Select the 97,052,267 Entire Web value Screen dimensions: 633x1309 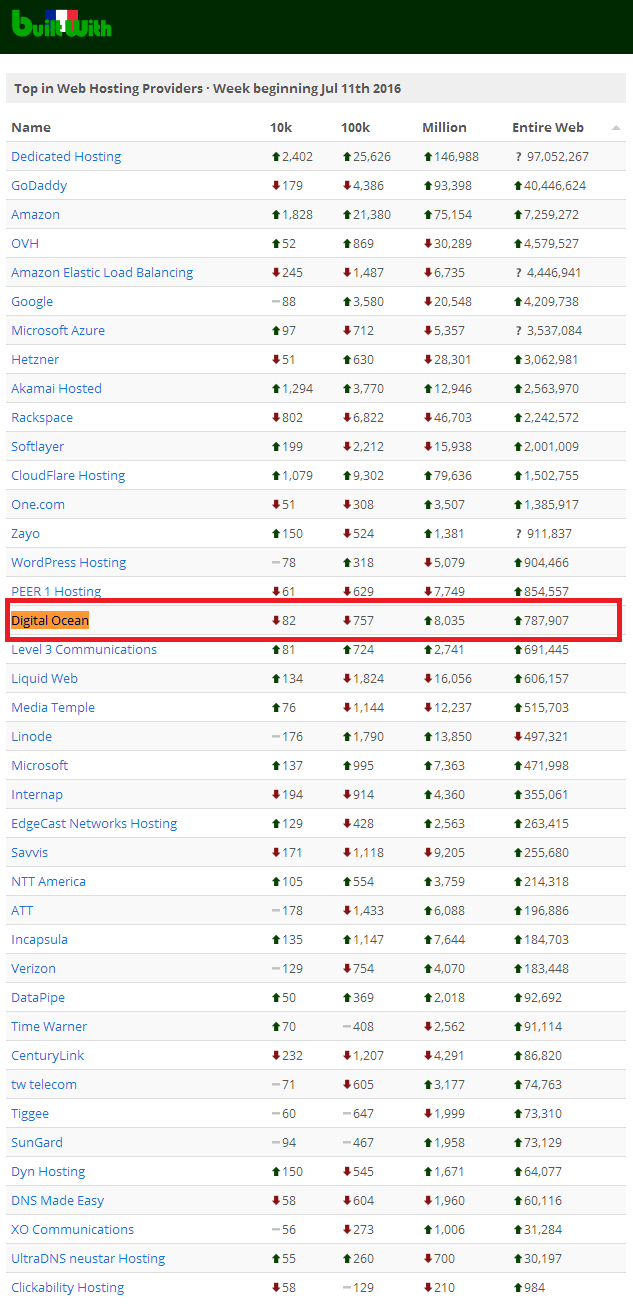coord(557,156)
